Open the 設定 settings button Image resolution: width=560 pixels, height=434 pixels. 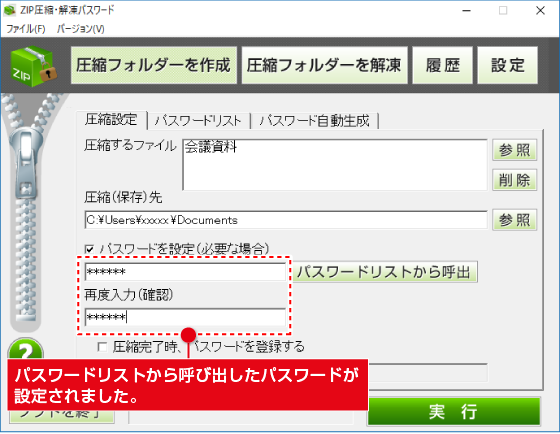(x=508, y=65)
